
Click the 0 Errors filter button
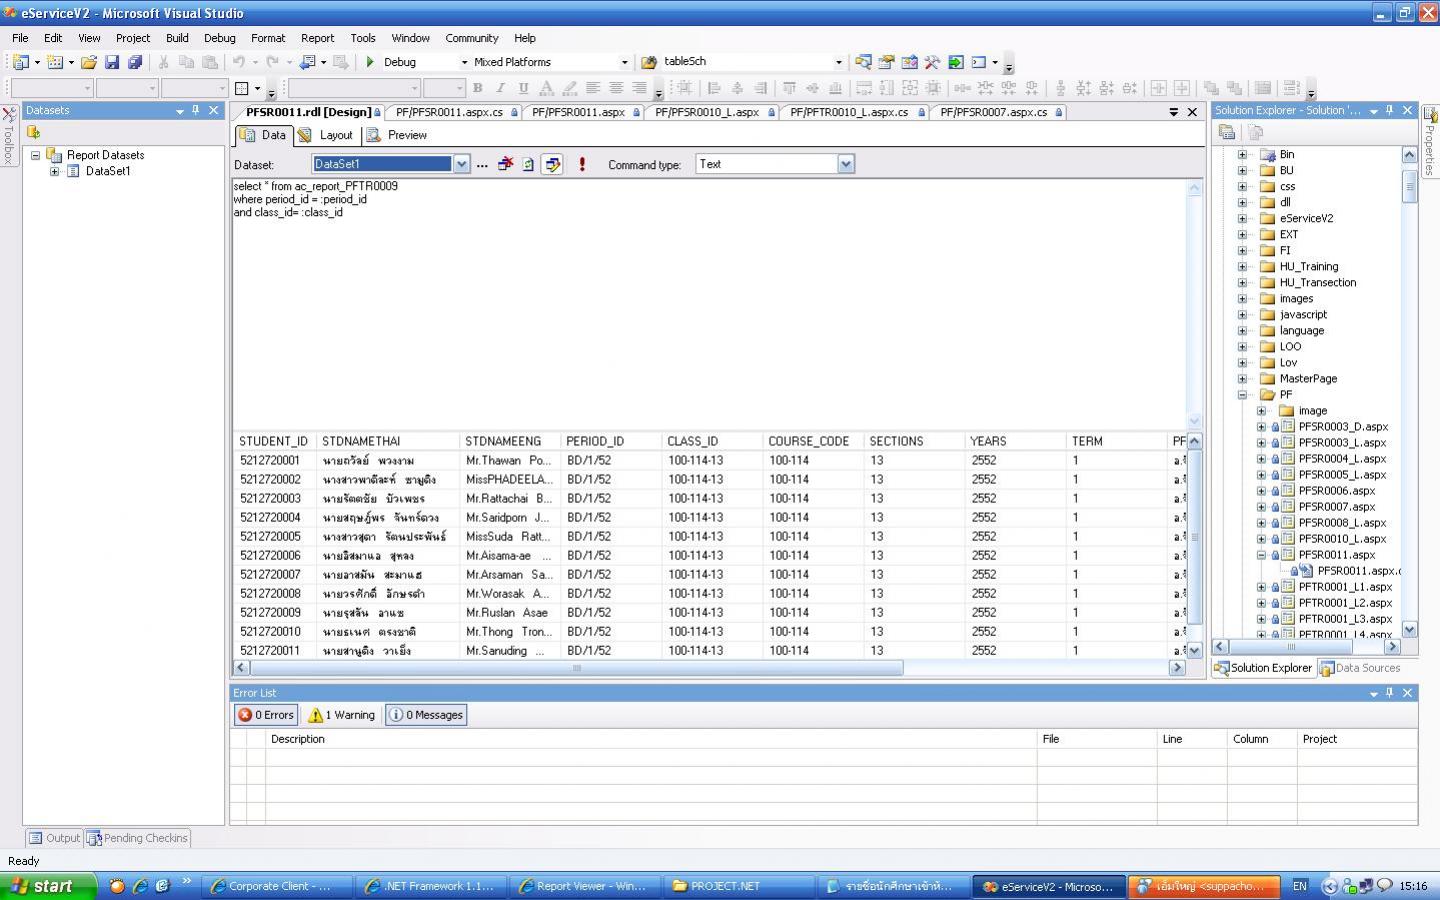266,715
